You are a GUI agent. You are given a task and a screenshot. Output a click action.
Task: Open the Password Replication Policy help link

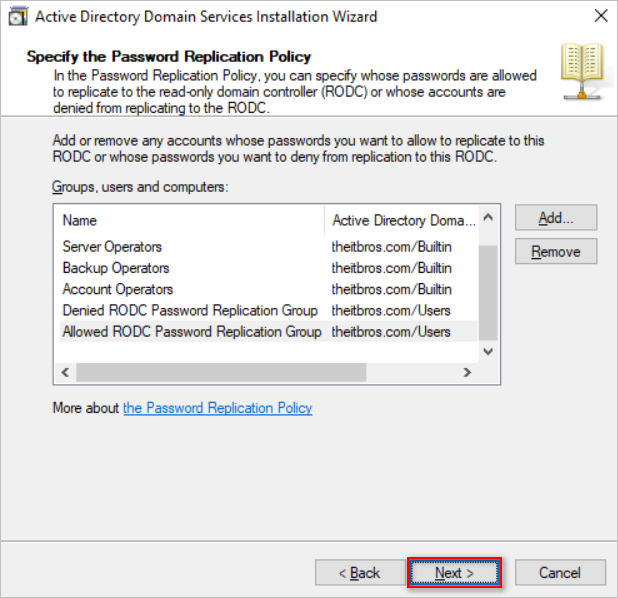218,408
